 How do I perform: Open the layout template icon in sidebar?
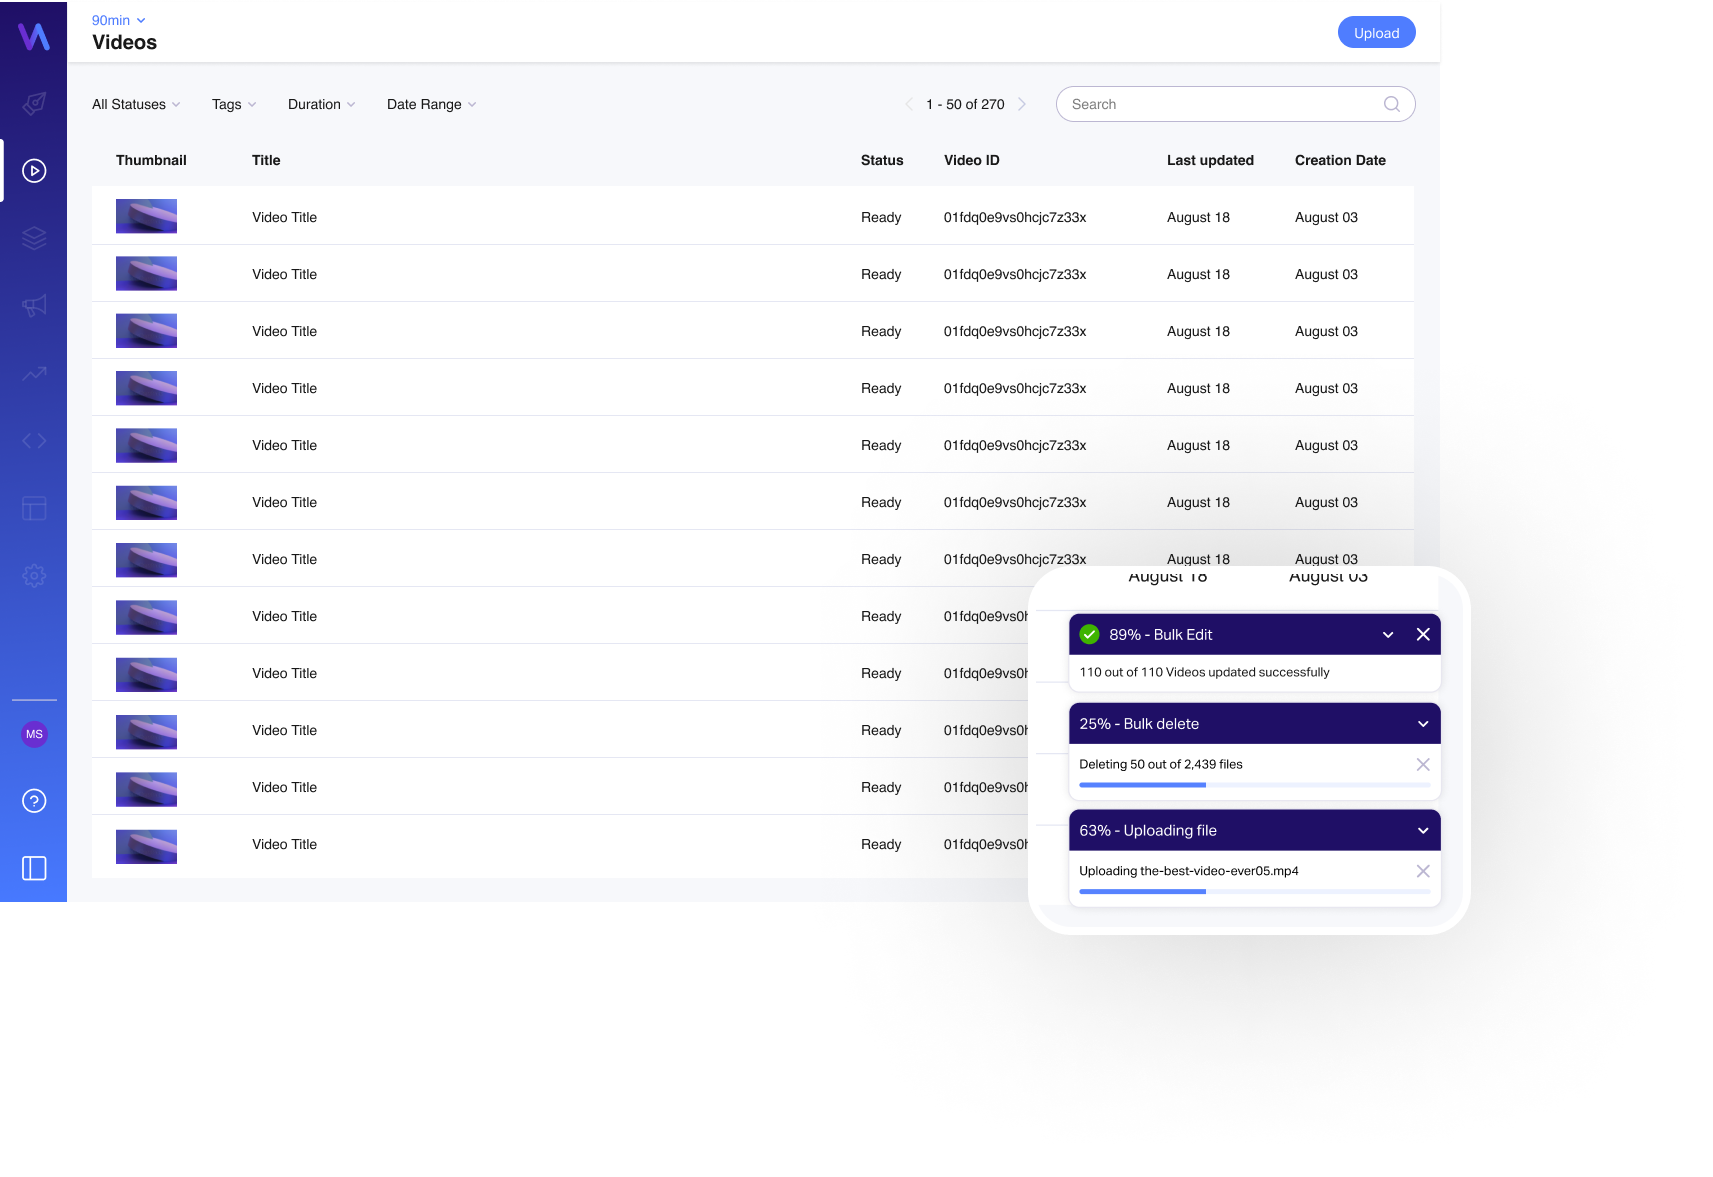coord(34,508)
